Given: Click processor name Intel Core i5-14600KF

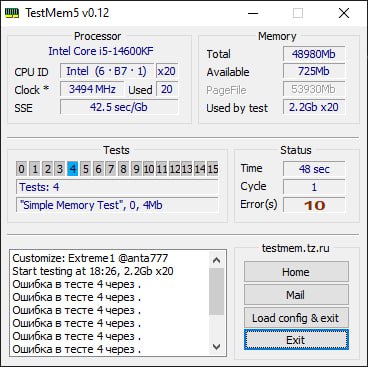Looking at the screenshot, I should pos(101,51).
